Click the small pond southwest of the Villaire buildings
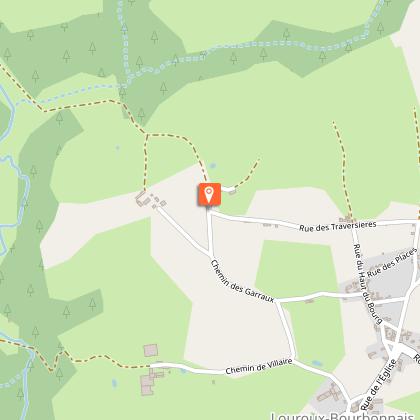Screen dimensions: 420x420 coord(115,383)
